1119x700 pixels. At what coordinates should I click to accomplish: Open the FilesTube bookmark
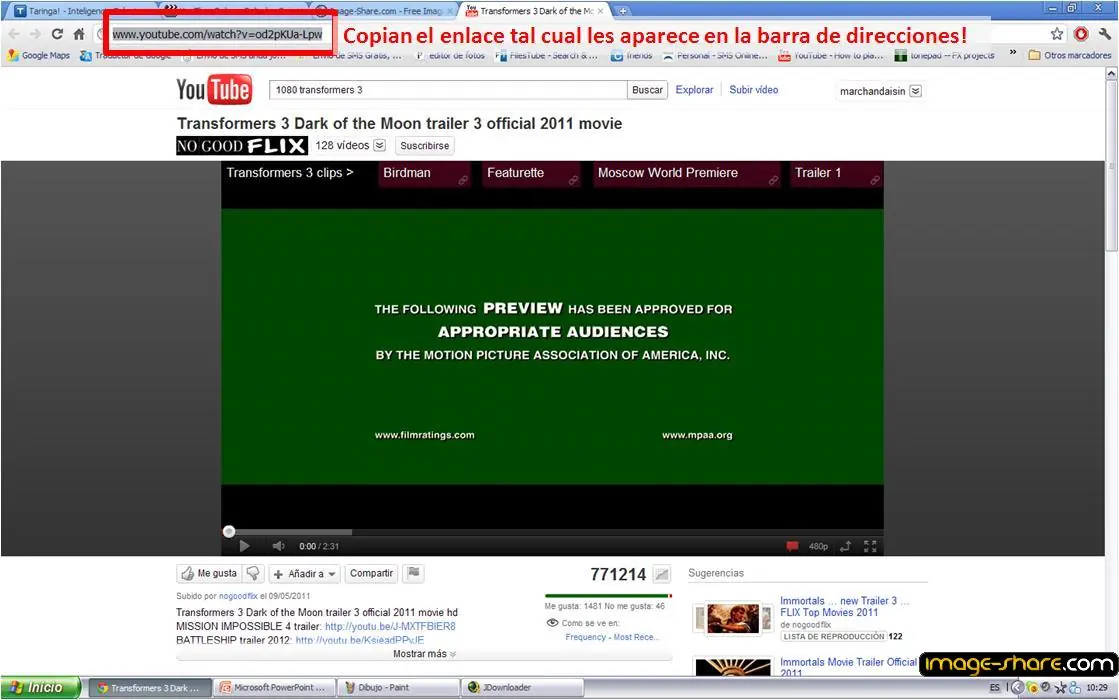click(546, 55)
